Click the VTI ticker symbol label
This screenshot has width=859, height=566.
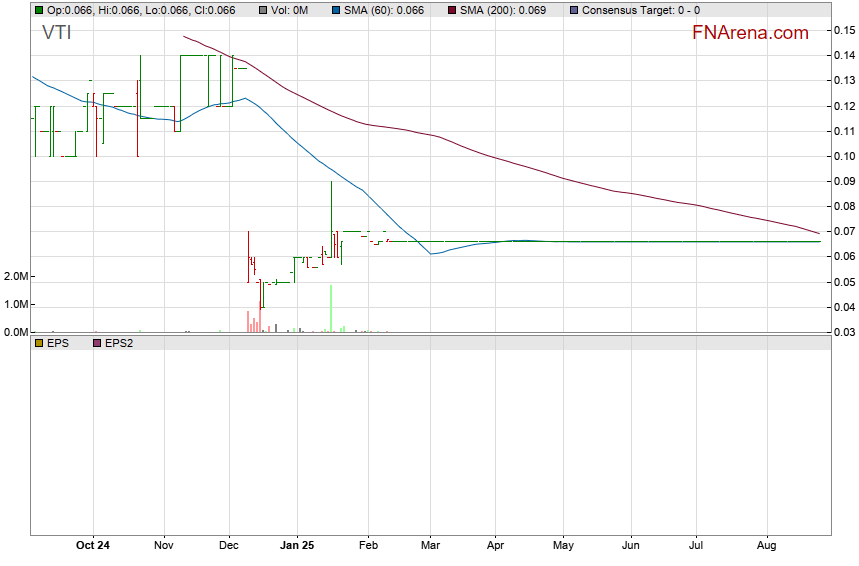pos(56,33)
